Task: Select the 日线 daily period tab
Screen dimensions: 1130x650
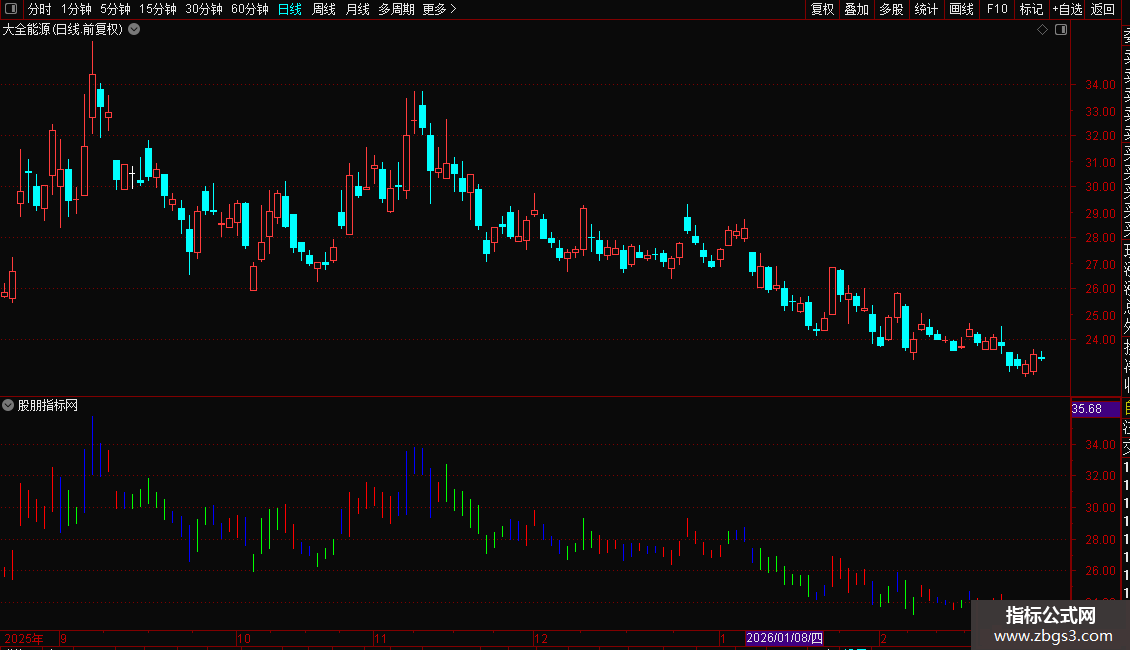Action: [x=290, y=9]
